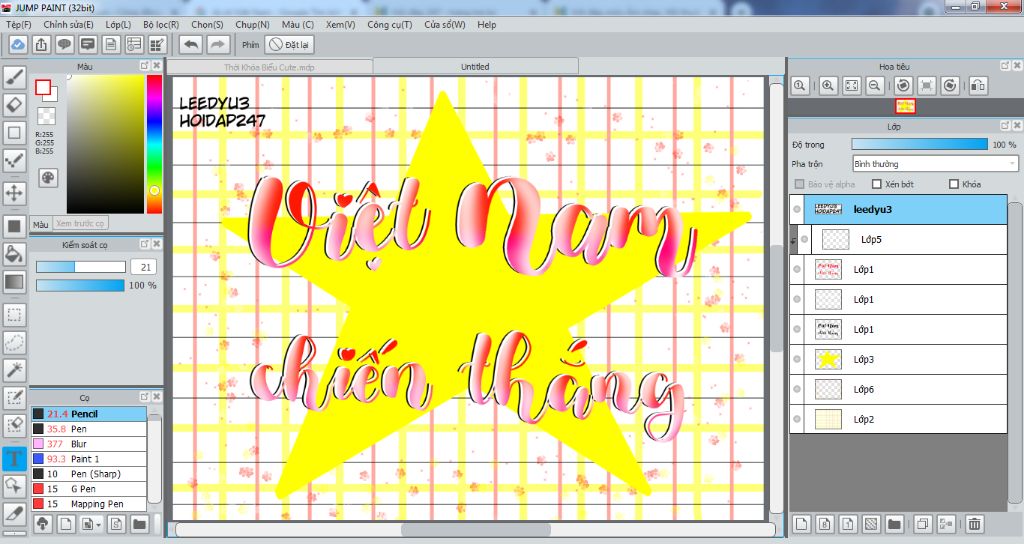Enable the Xén bớt clipping checkbox
This screenshot has height=544, width=1024.
click(x=877, y=184)
